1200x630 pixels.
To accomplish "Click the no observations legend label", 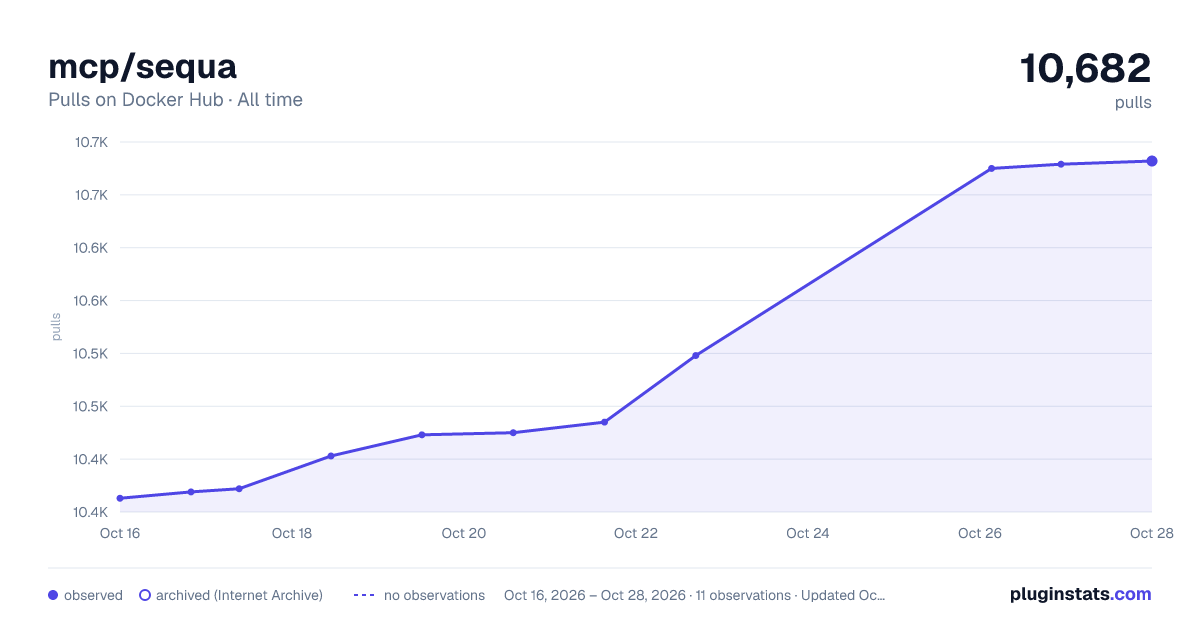I will (434, 595).
